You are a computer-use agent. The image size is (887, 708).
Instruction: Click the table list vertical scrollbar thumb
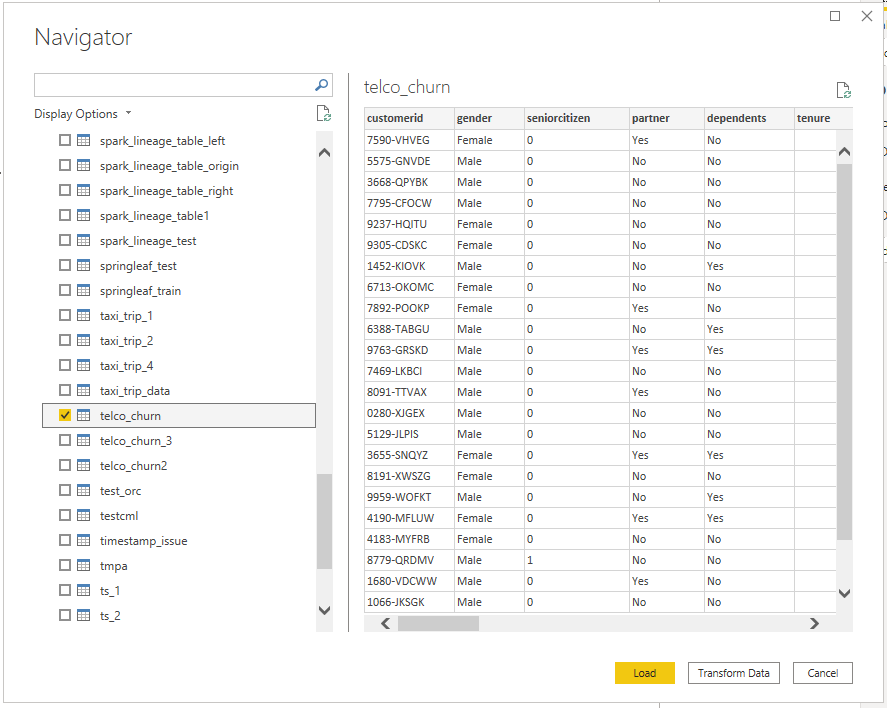pos(324,521)
